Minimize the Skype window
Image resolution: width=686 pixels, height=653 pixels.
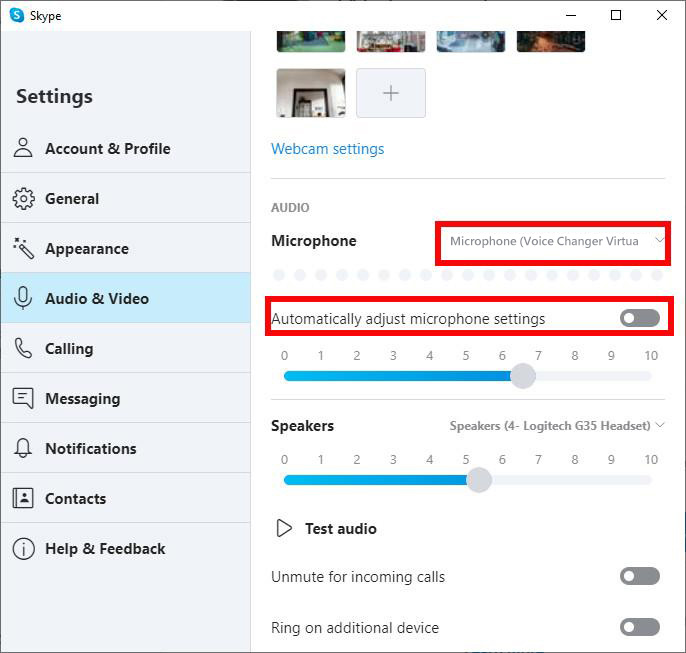pyautogui.click(x=570, y=15)
